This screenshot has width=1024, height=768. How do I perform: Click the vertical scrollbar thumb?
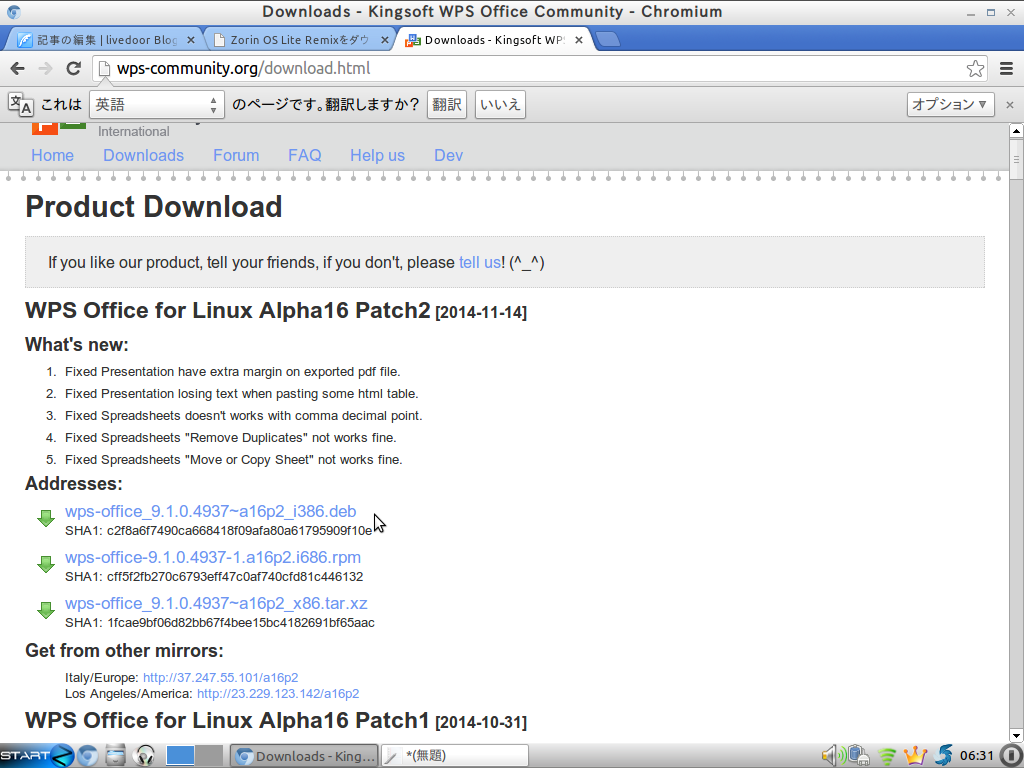tap(1016, 159)
